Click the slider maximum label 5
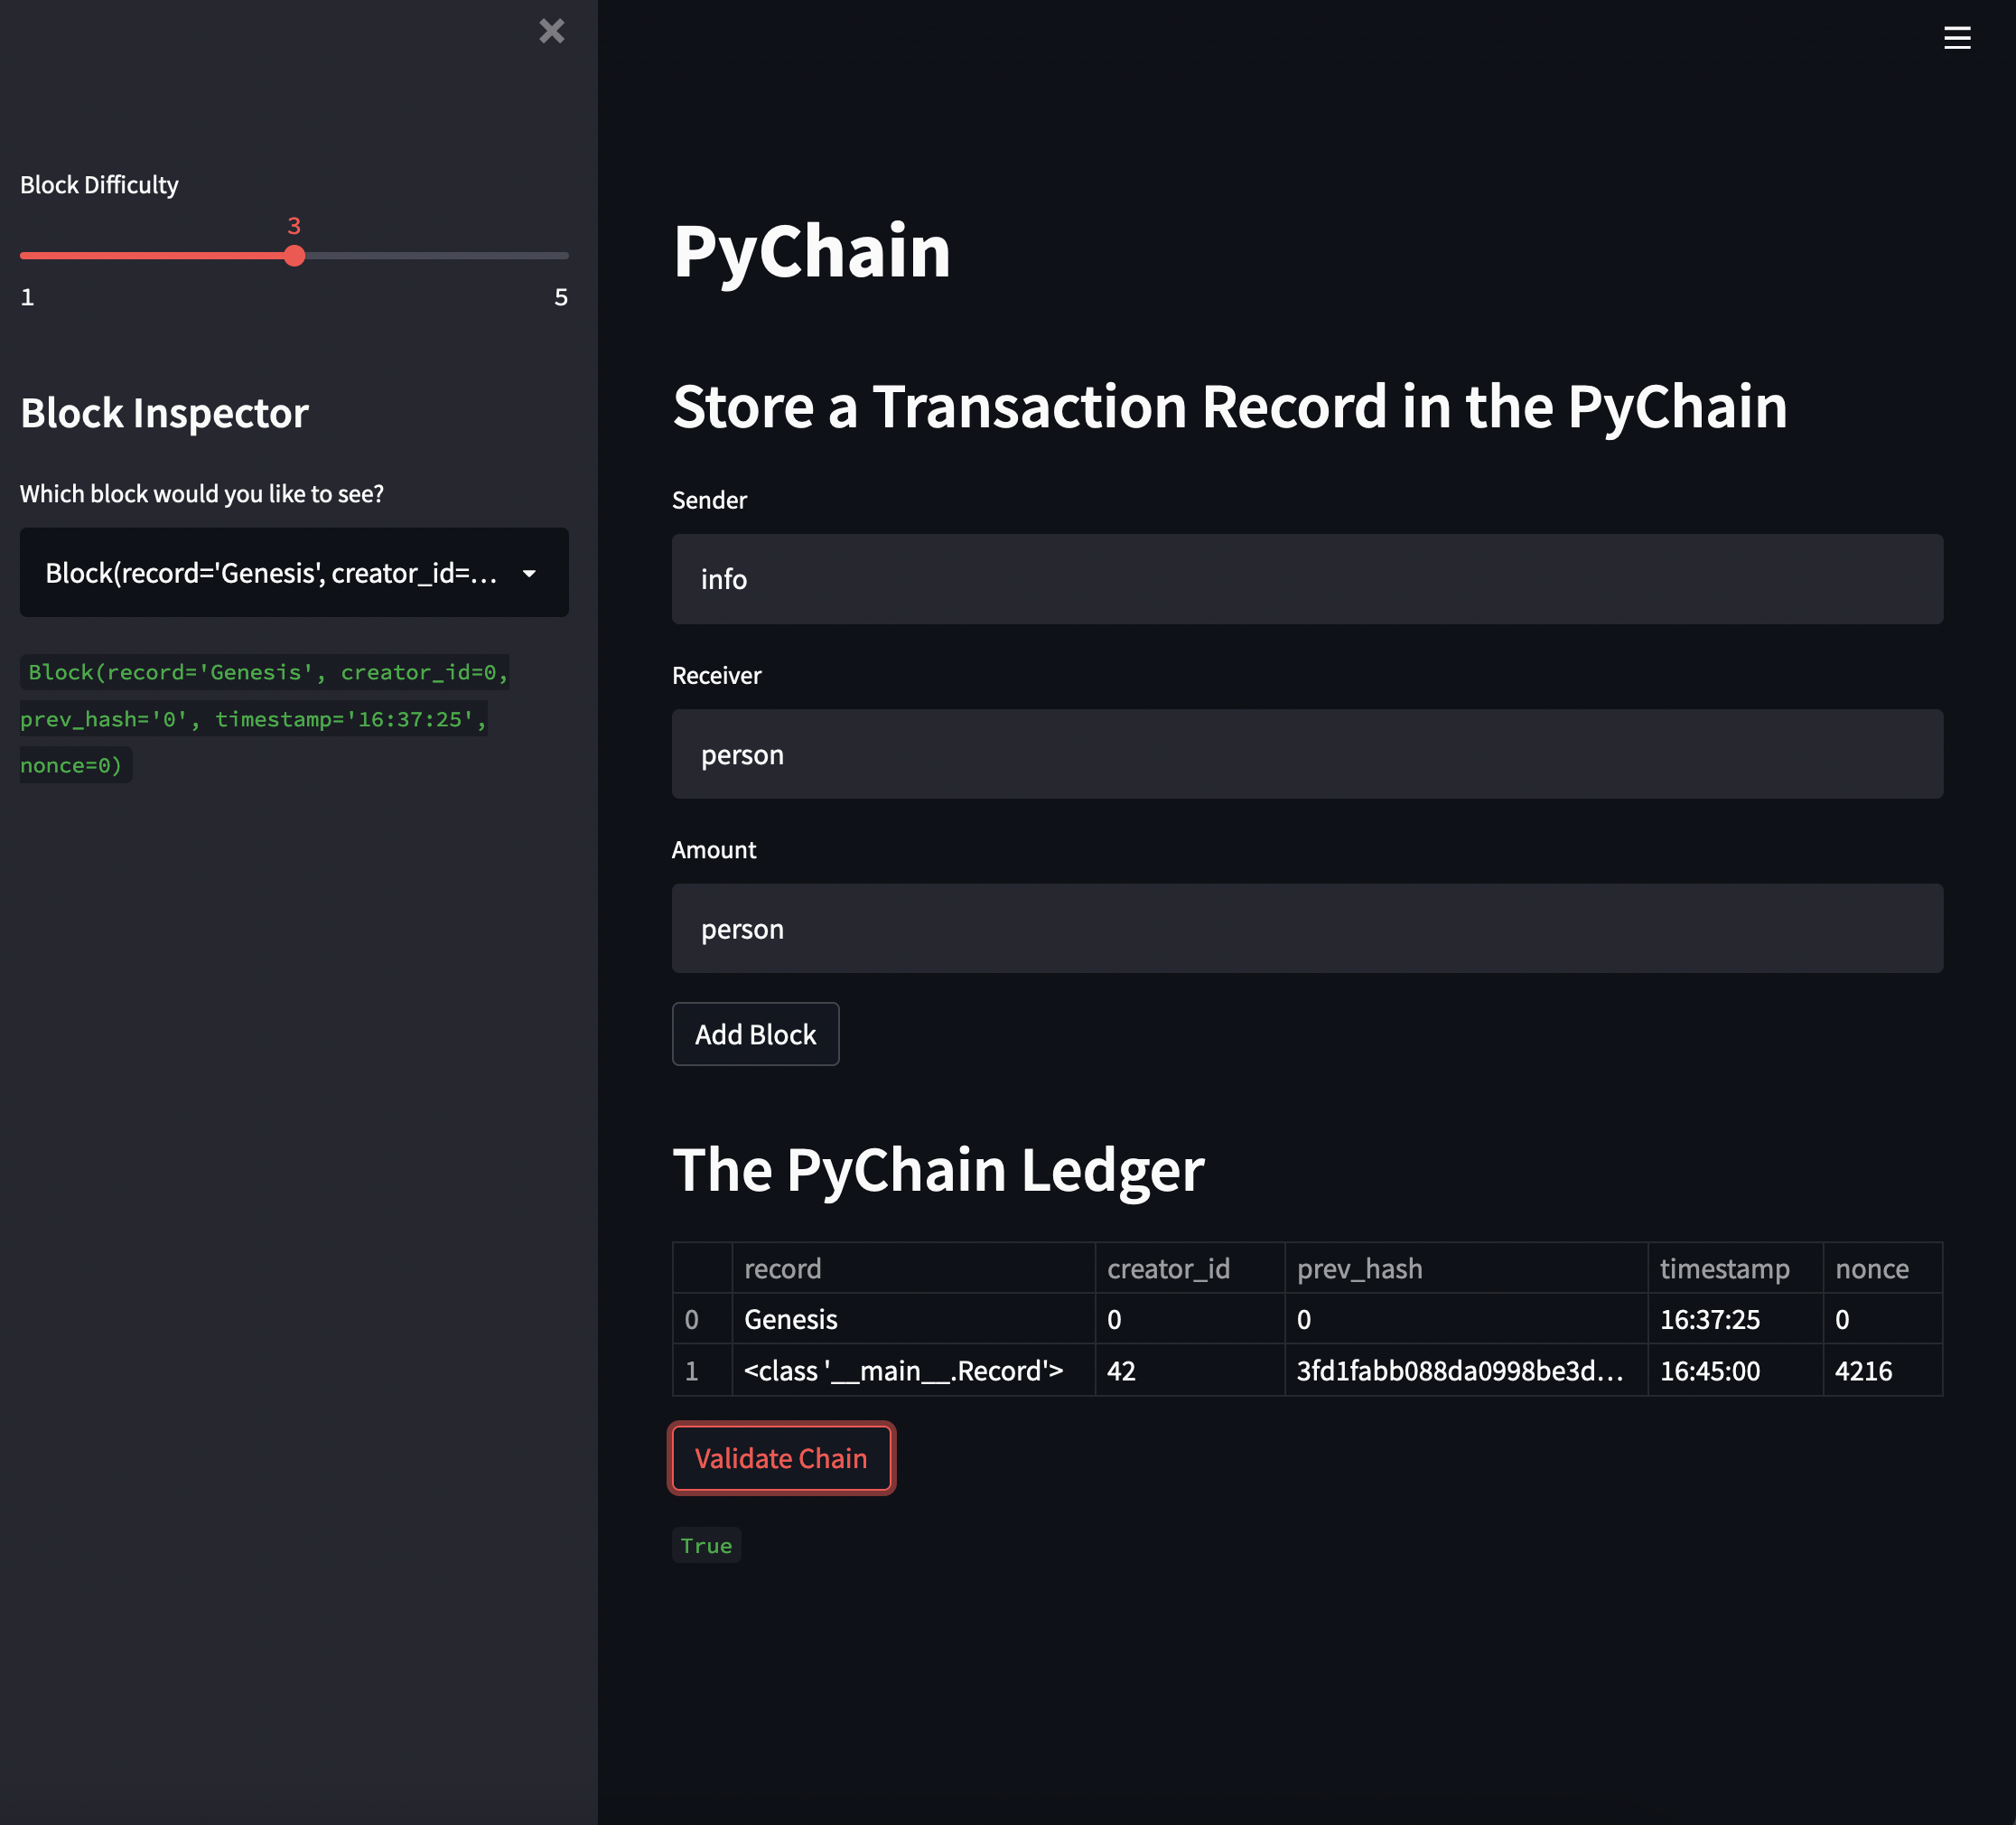The height and width of the screenshot is (1825, 2016). pos(561,297)
